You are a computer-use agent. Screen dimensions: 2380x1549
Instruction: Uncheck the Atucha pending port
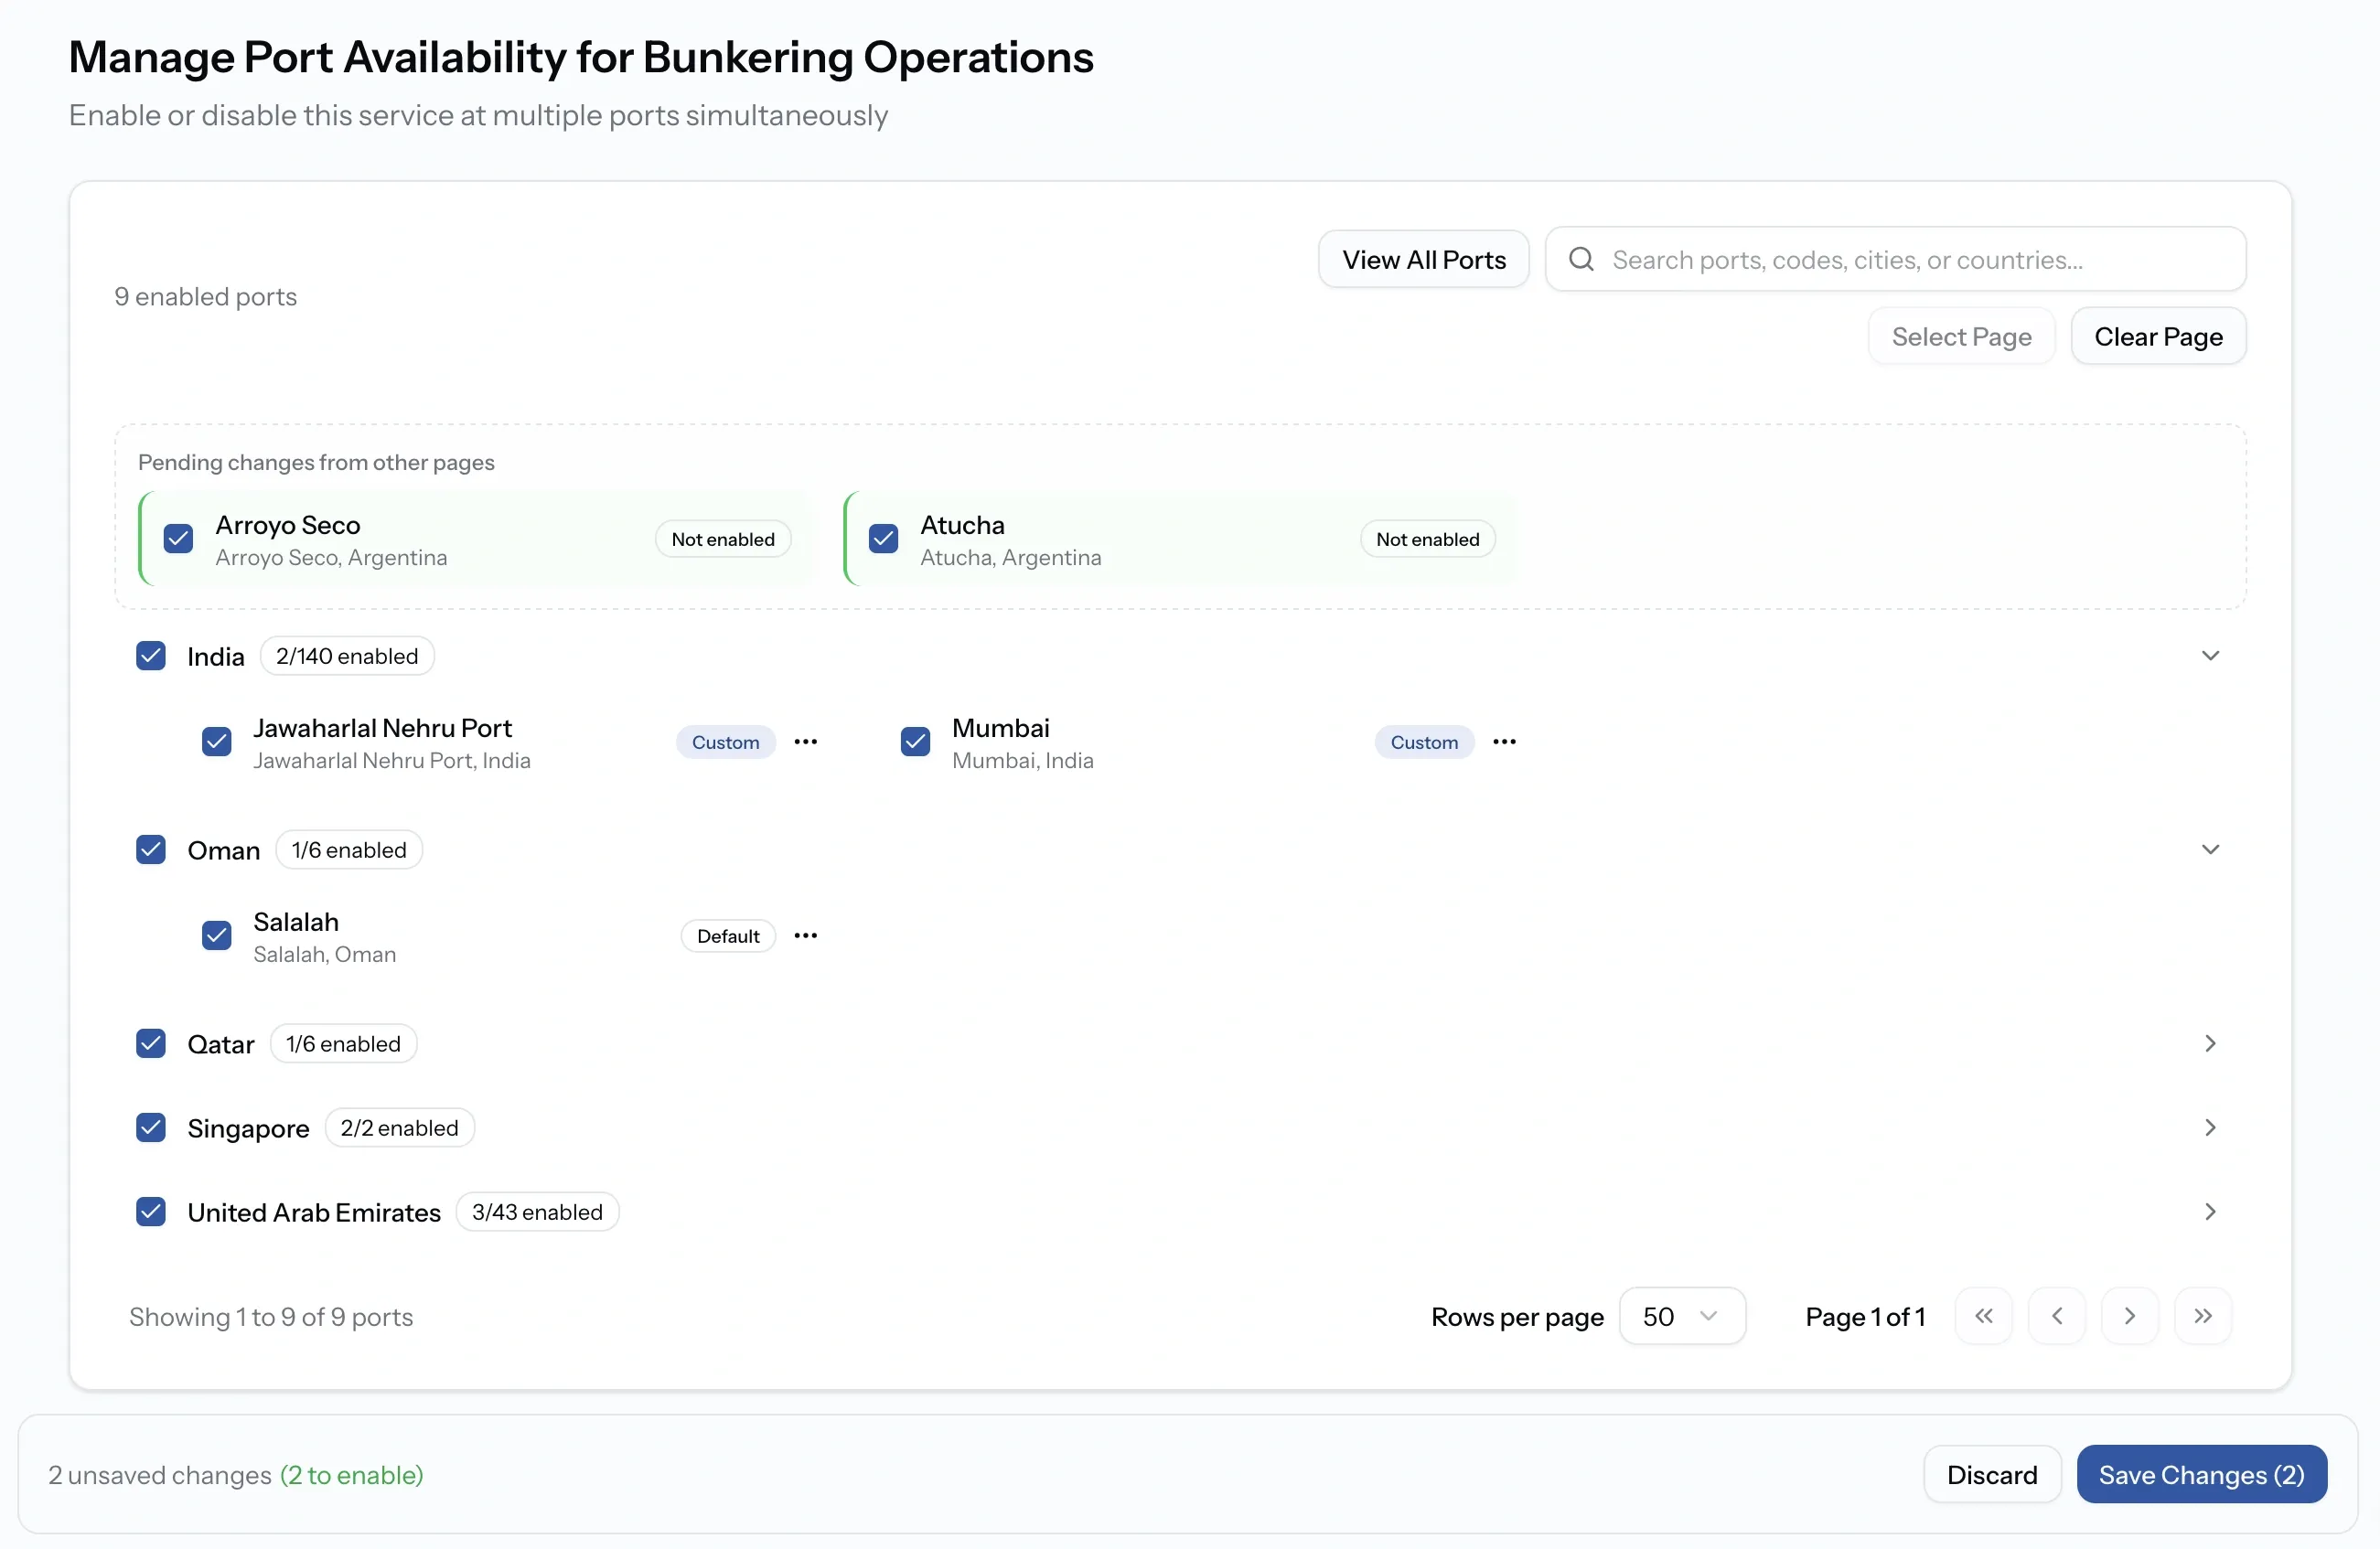tap(883, 539)
